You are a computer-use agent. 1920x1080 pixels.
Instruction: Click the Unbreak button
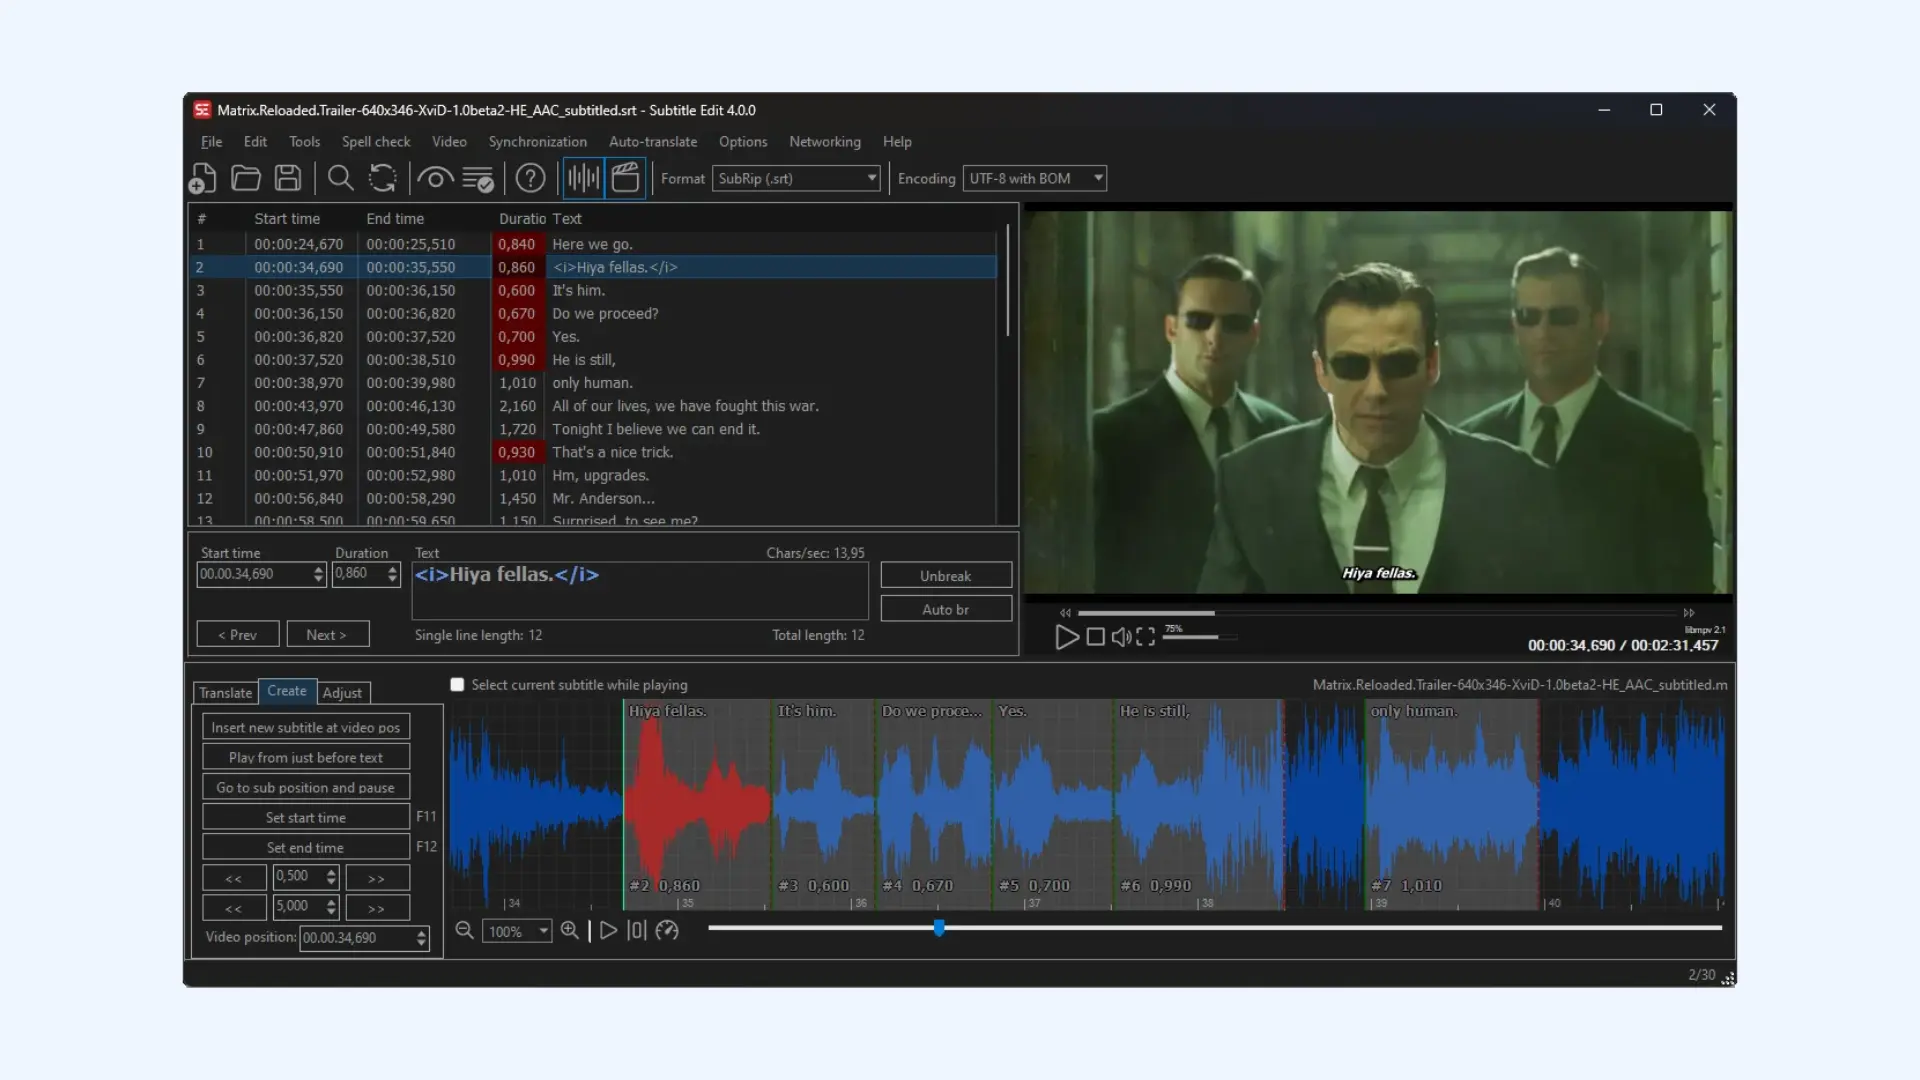point(946,576)
